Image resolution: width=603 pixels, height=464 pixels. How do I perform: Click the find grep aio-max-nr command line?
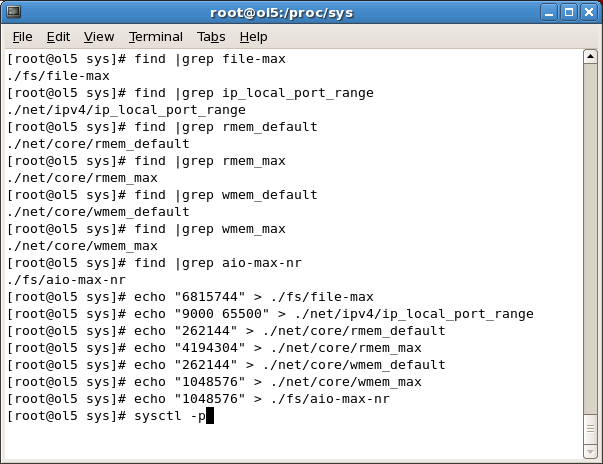click(x=154, y=263)
